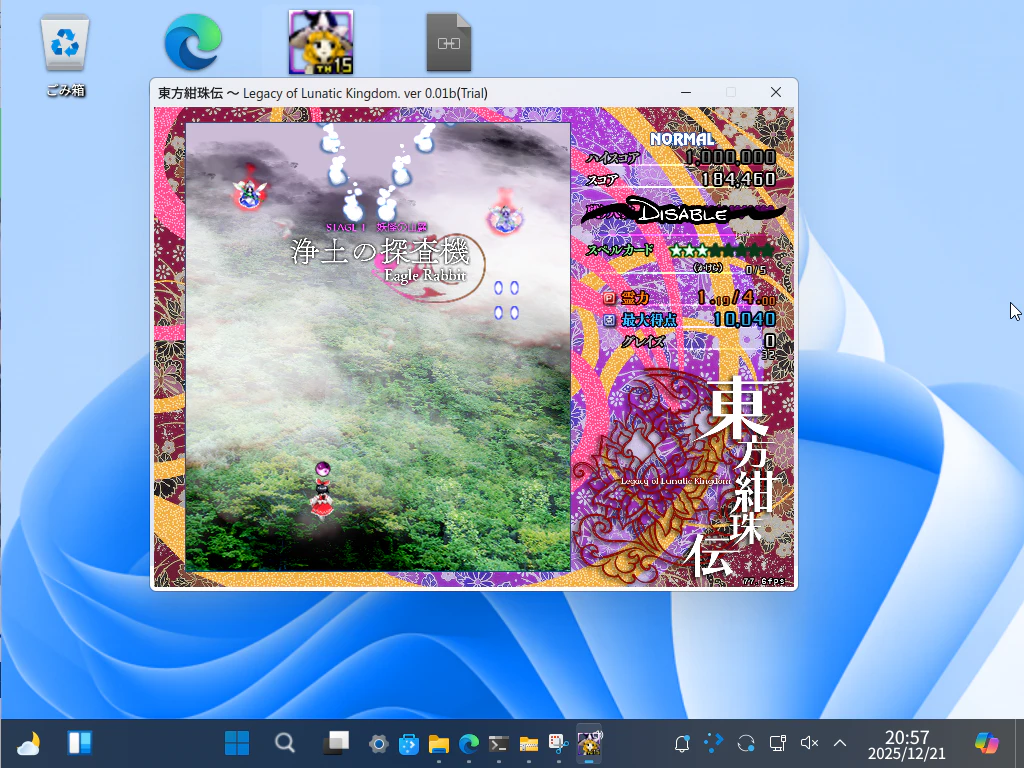This screenshot has width=1024, height=768.
Task: Click the spell card star row
Action: [721, 250]
